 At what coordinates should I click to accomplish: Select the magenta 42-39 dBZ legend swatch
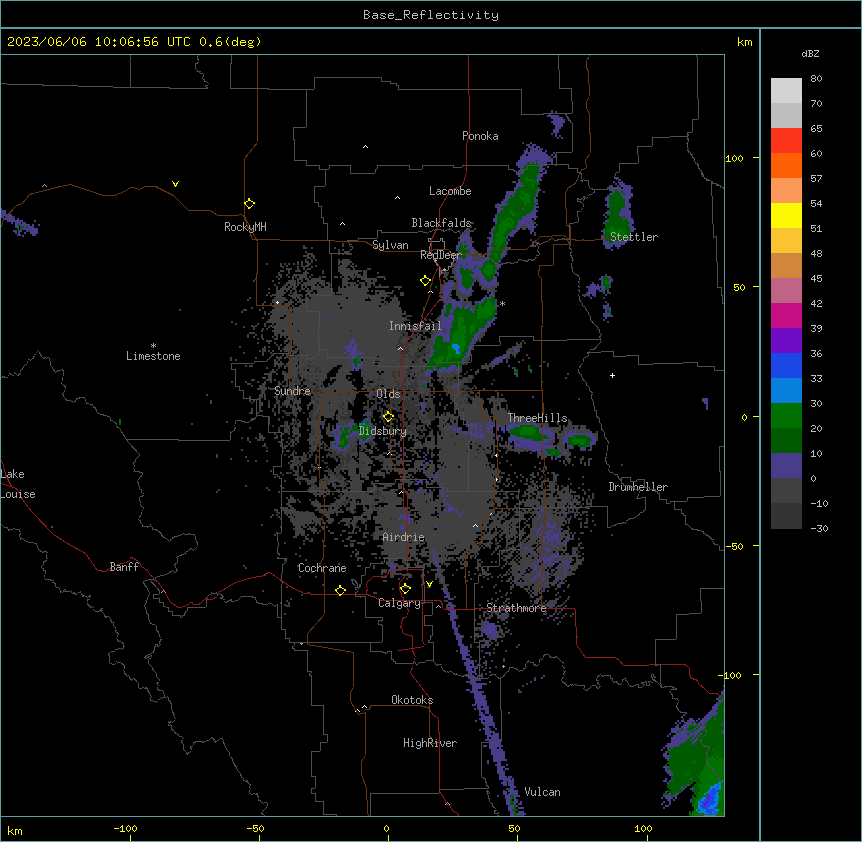(x=786, y=315)
